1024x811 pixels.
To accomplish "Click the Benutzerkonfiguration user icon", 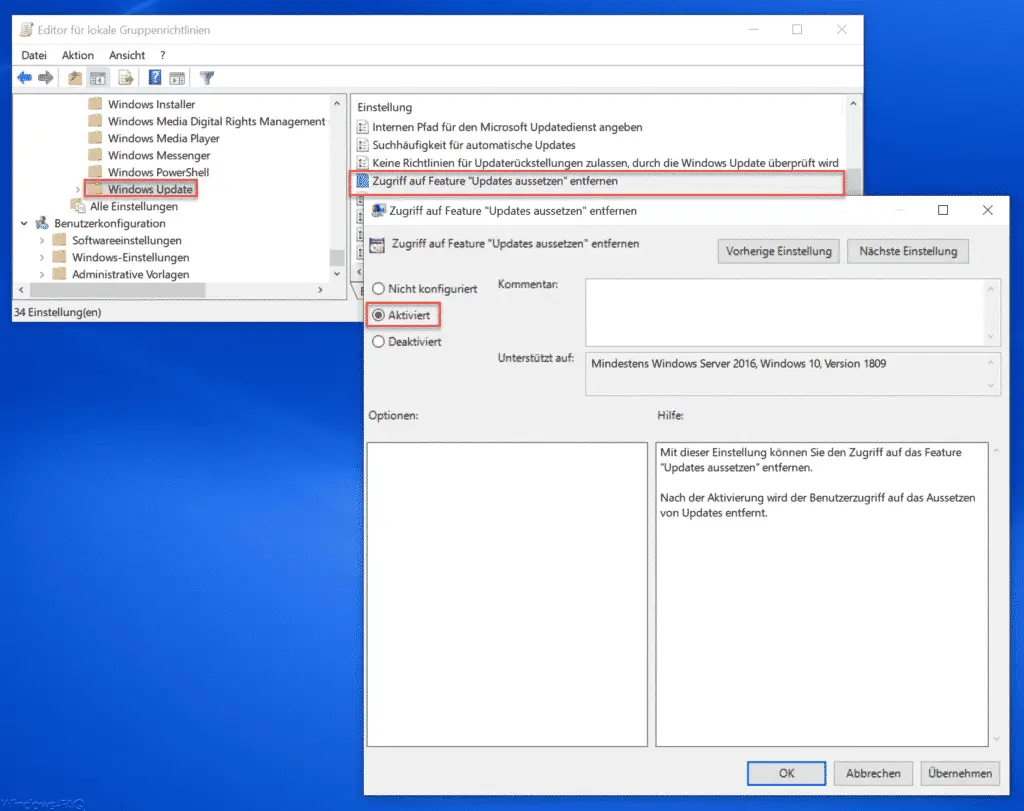I will tap(42, 223).
